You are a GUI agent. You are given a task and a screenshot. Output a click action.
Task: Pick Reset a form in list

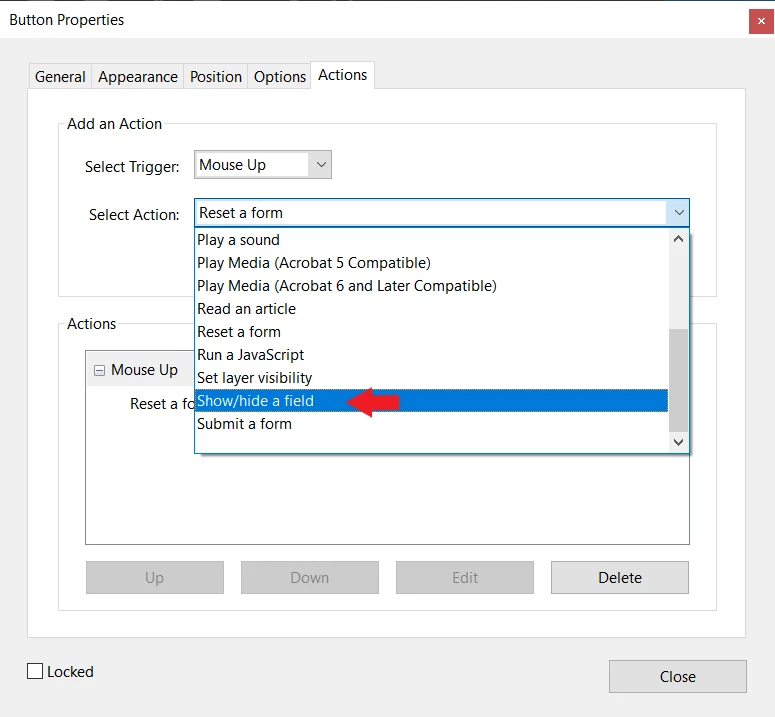click(431, 332)
